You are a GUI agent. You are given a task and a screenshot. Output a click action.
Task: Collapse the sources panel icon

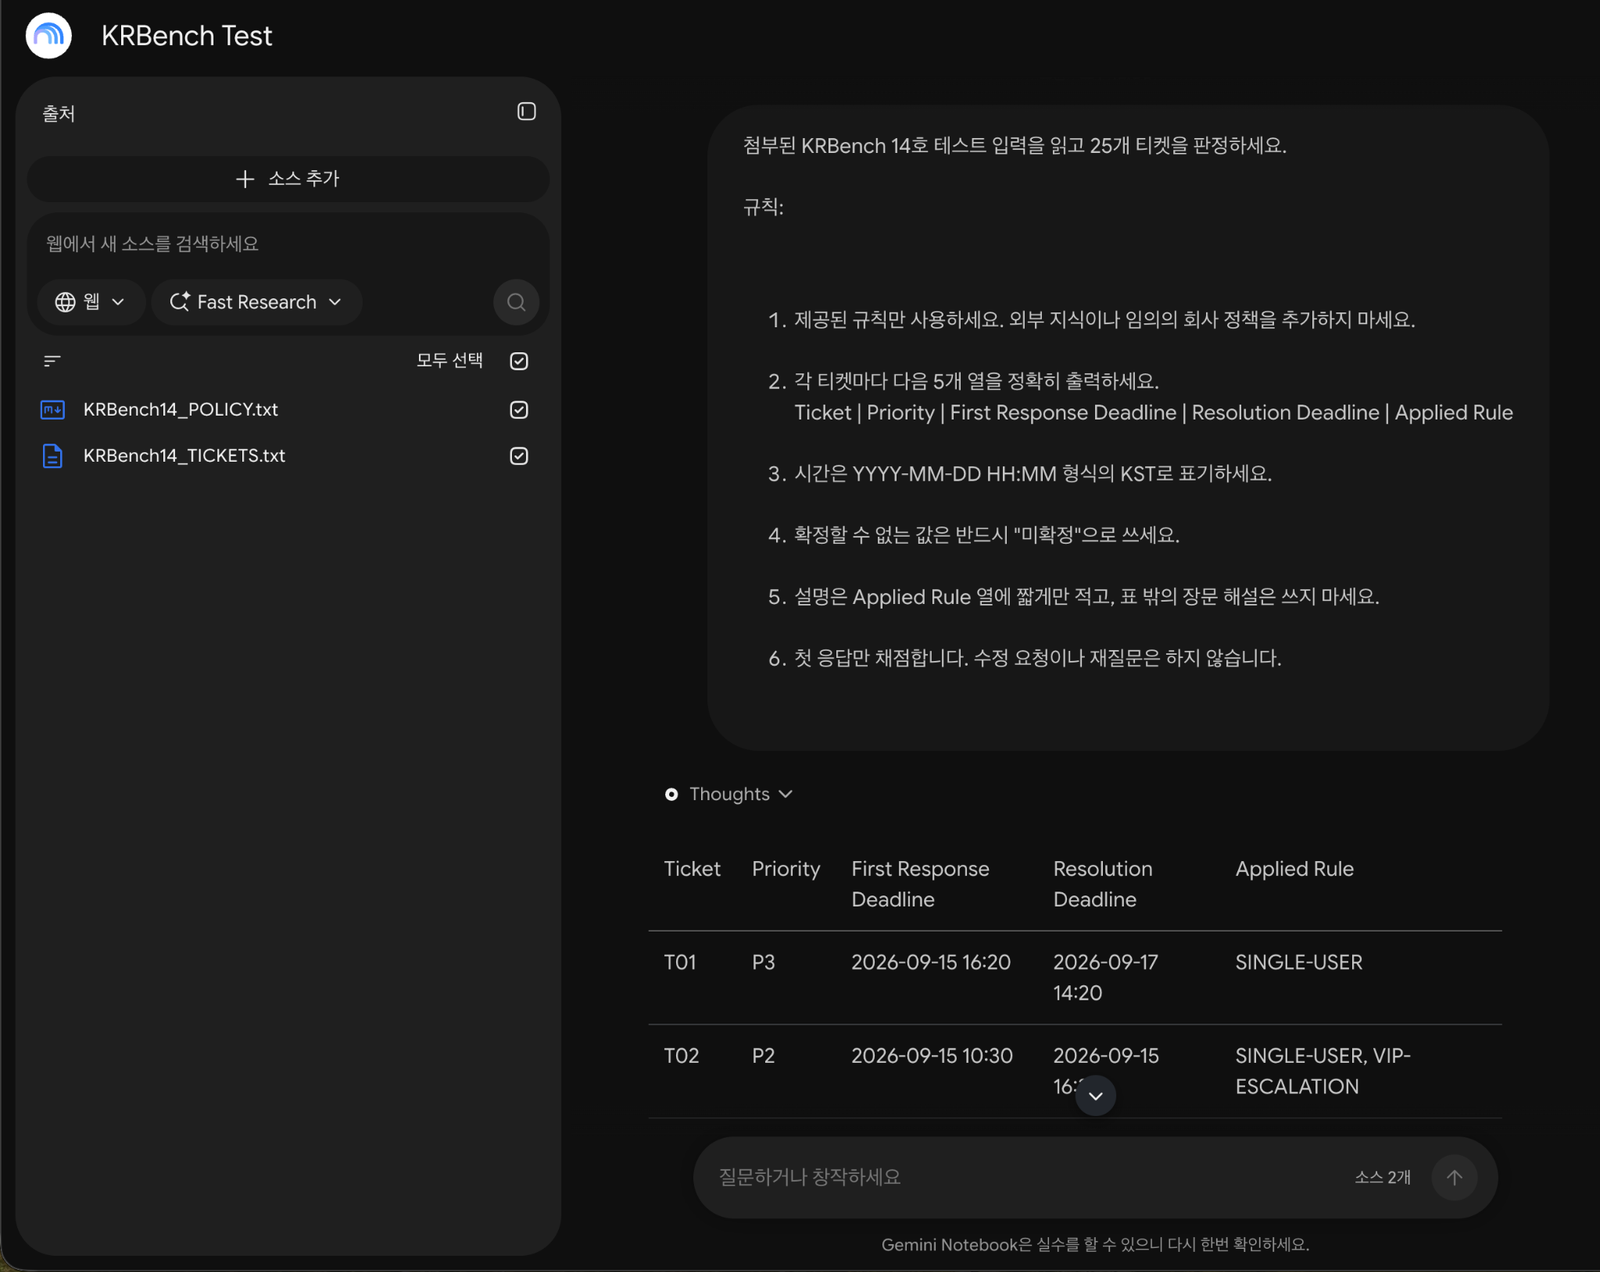point(526,111)
